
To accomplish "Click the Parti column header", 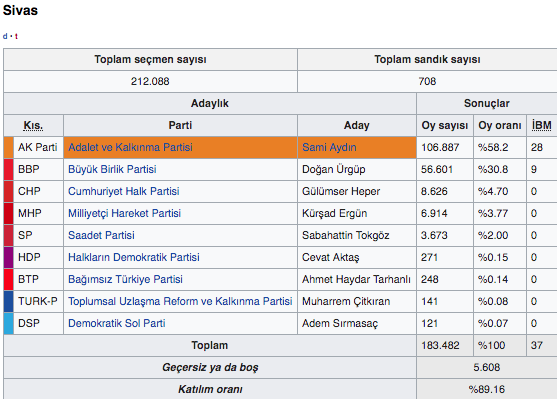I will tap(180, 125).
